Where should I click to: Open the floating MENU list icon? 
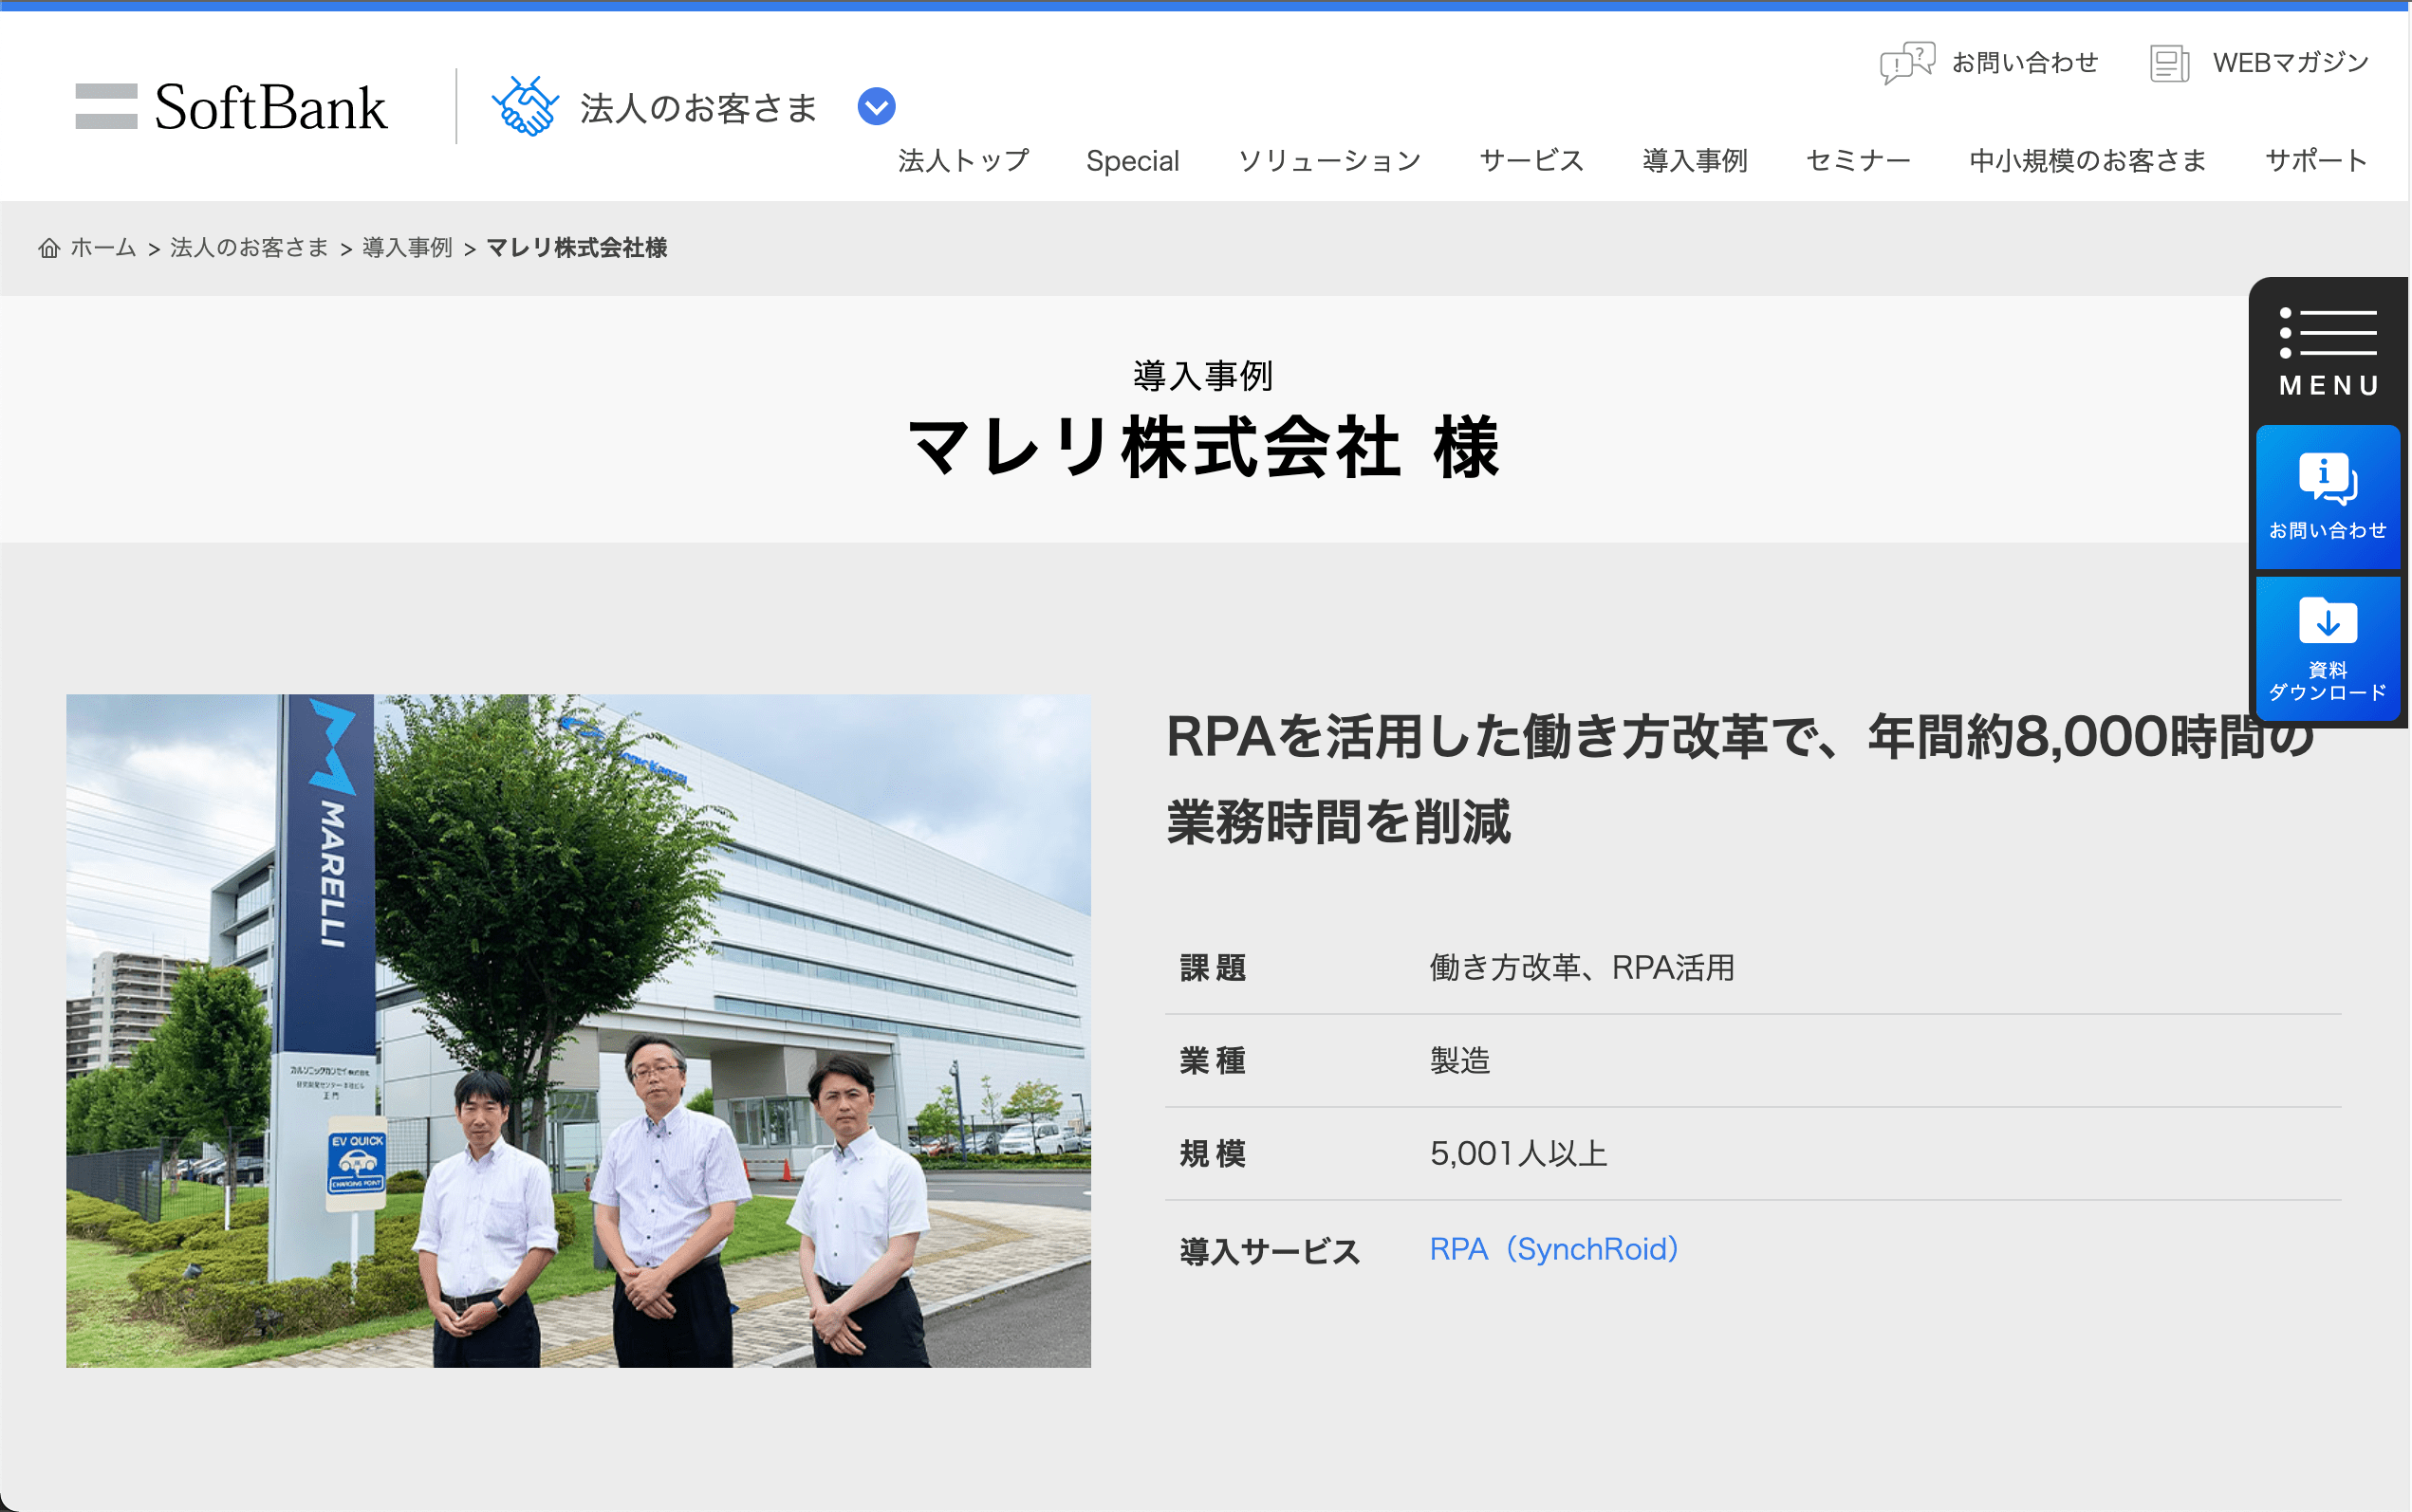click(x=2328, y=333)
